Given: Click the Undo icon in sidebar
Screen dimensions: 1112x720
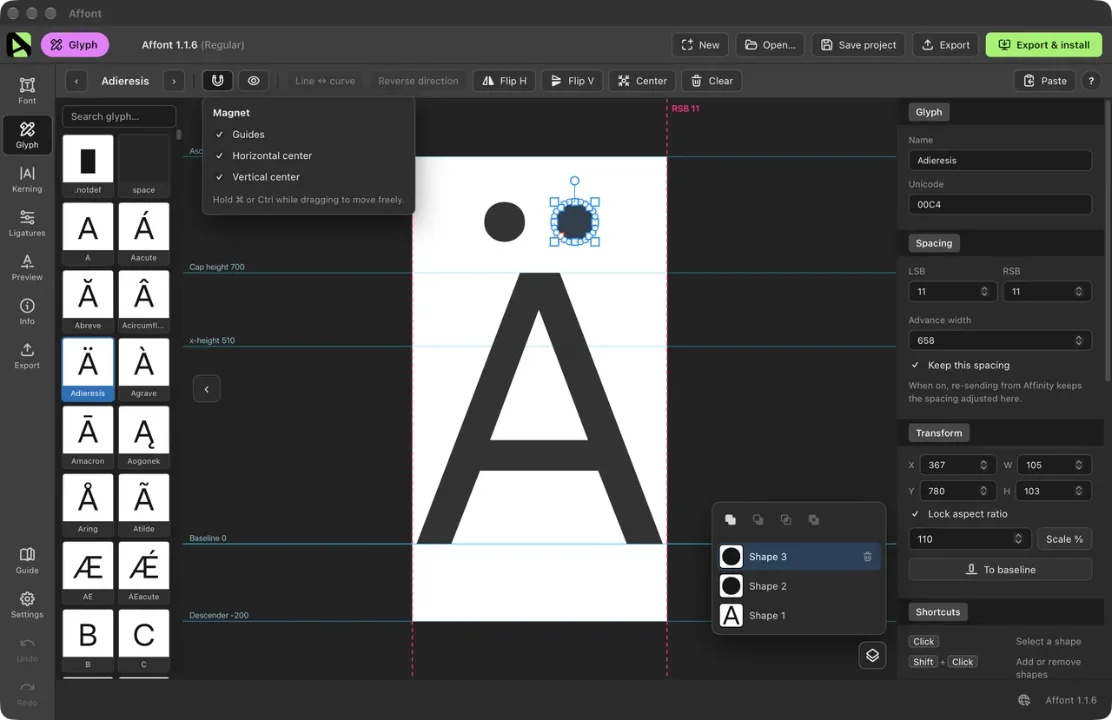Looking at the screenshot, I should tap(27, 648).
